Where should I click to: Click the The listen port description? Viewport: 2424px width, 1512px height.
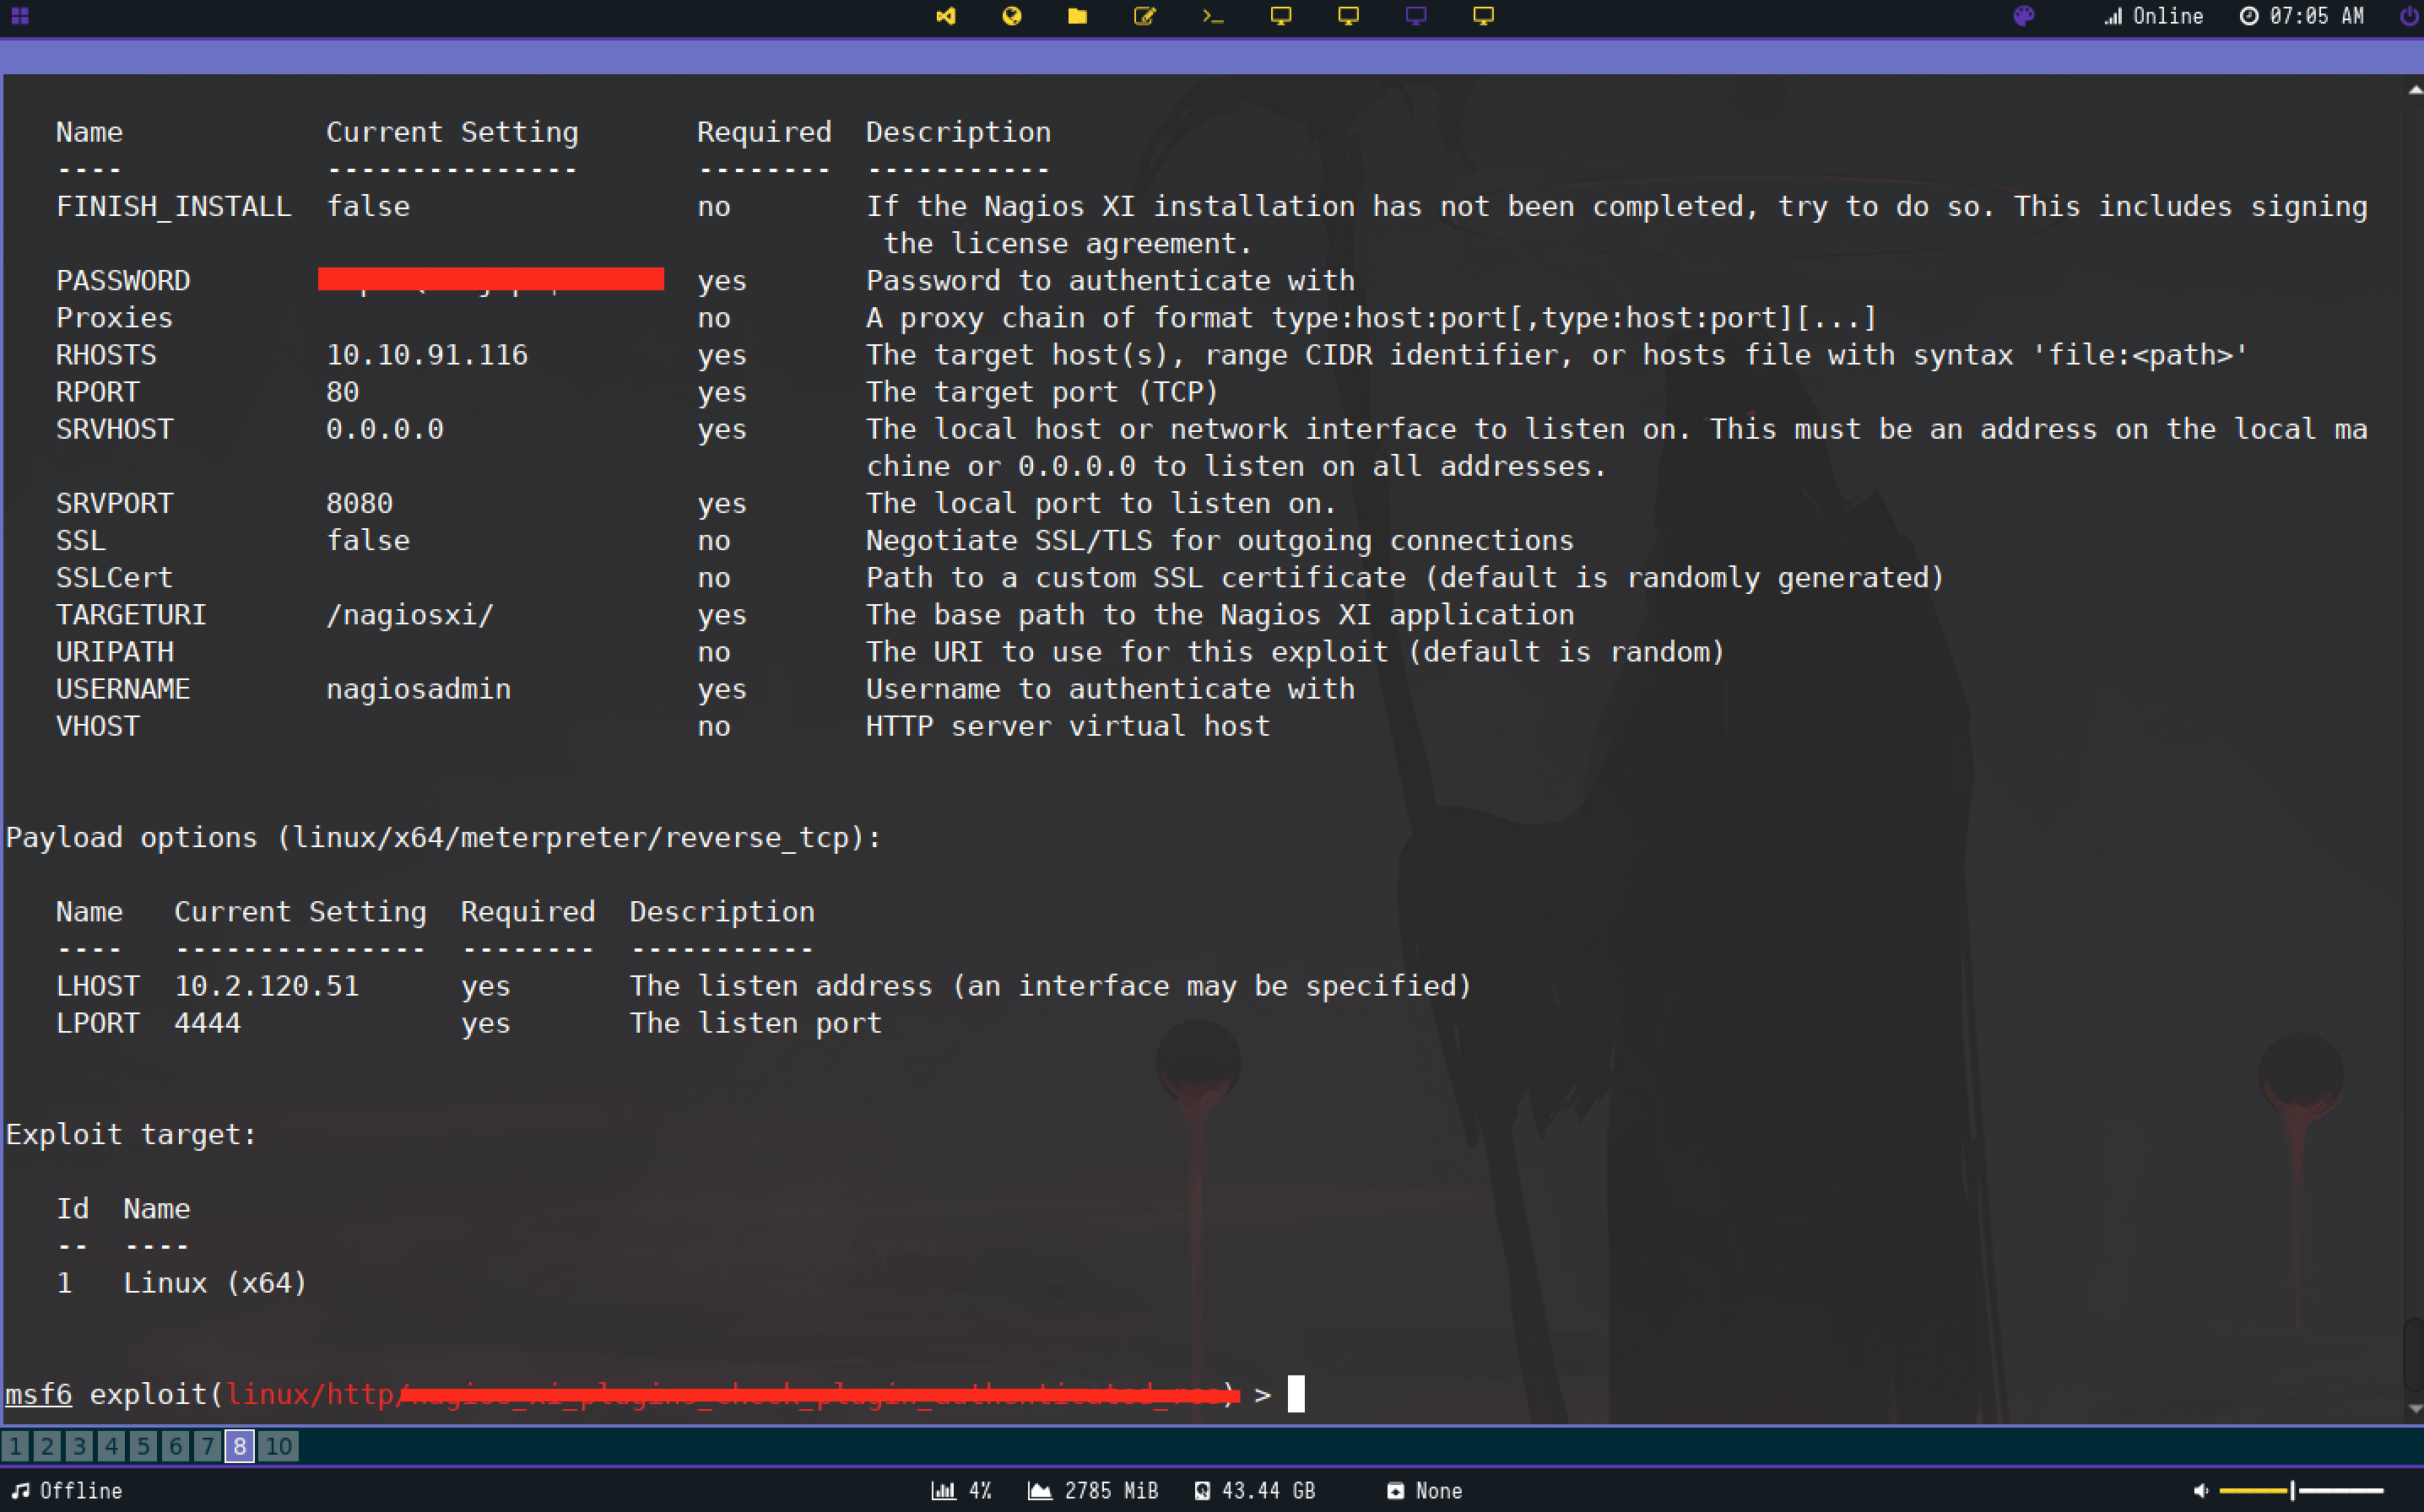tap(756, 1023)
